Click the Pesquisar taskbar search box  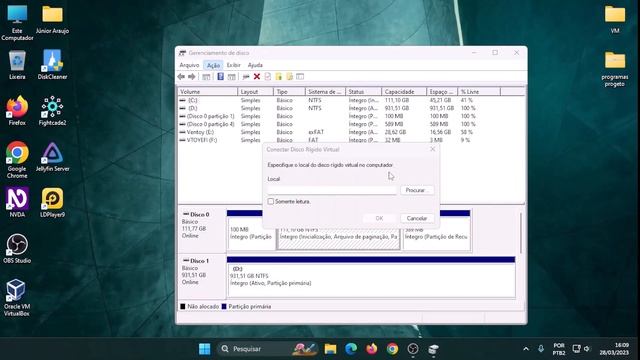pyautogui.click(x=267, y=349)
